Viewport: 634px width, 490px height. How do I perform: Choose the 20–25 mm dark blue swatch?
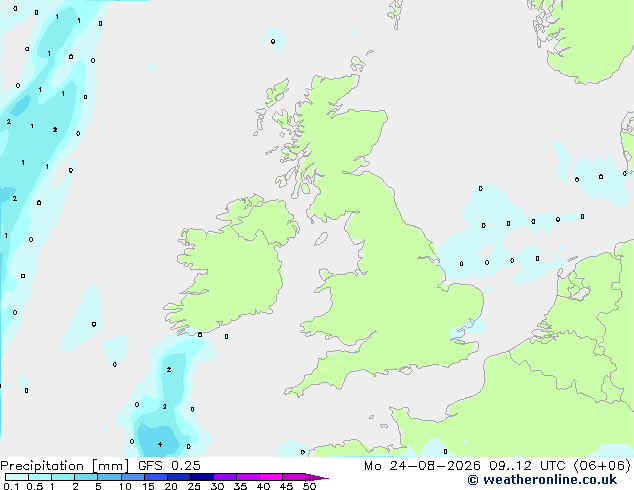[179, 477]
